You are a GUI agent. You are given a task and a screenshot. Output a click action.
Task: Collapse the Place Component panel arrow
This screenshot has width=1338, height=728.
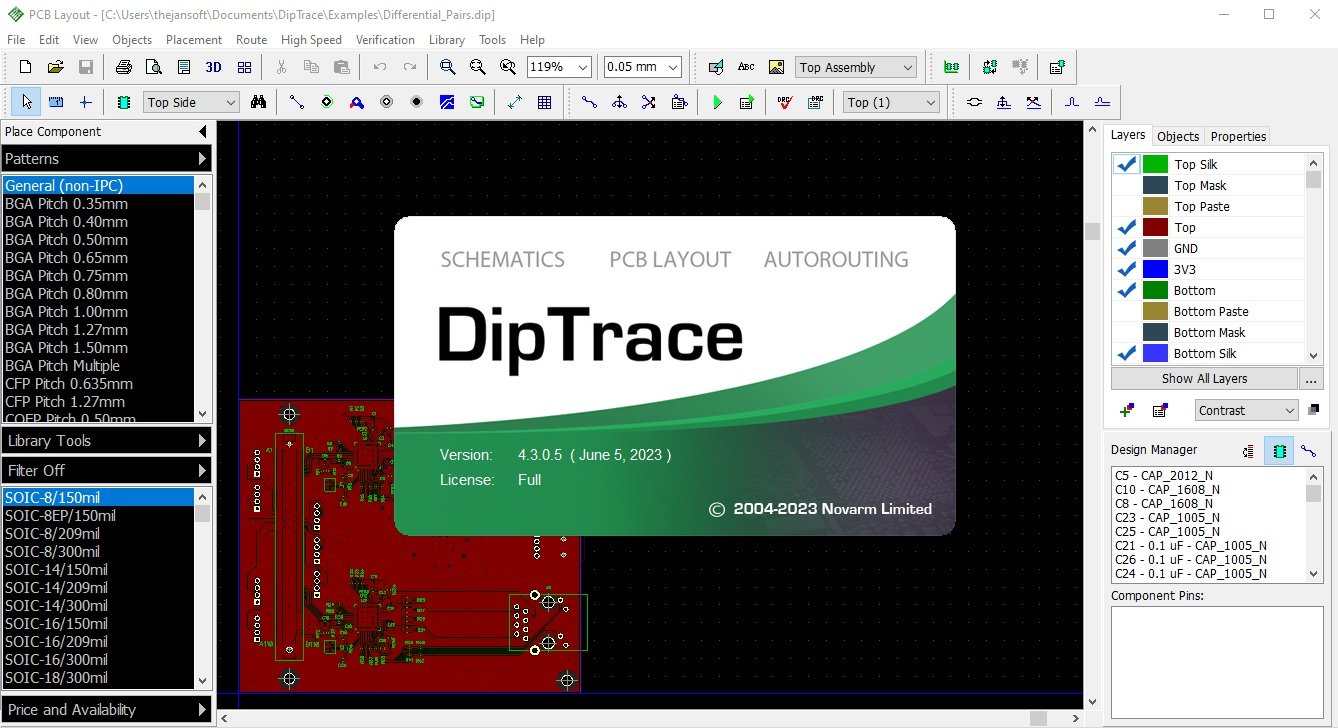coord(202,131)
